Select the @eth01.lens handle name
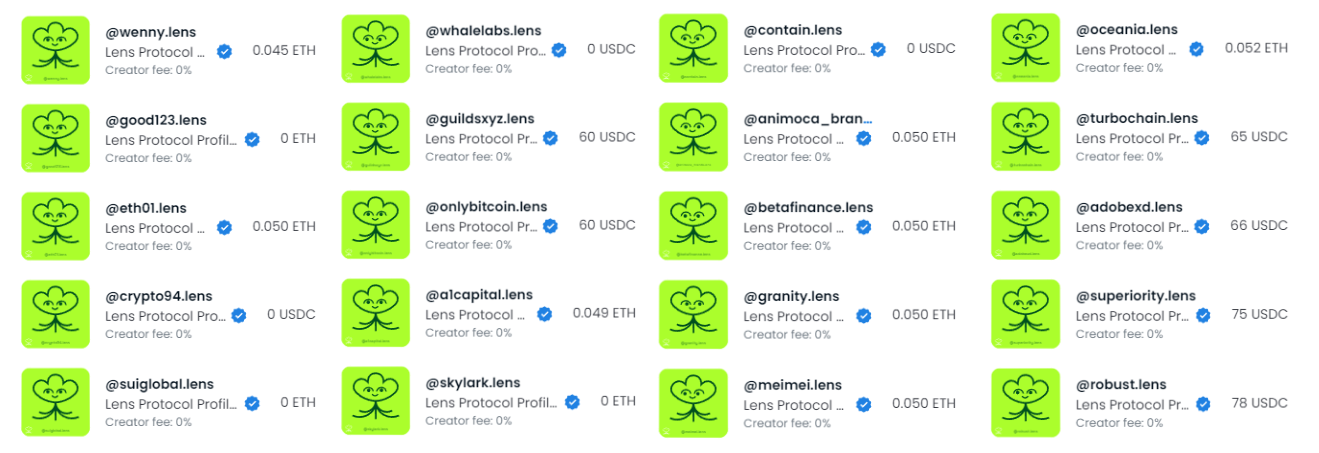This screenshot has height=453, width=1319. (146, 208)
